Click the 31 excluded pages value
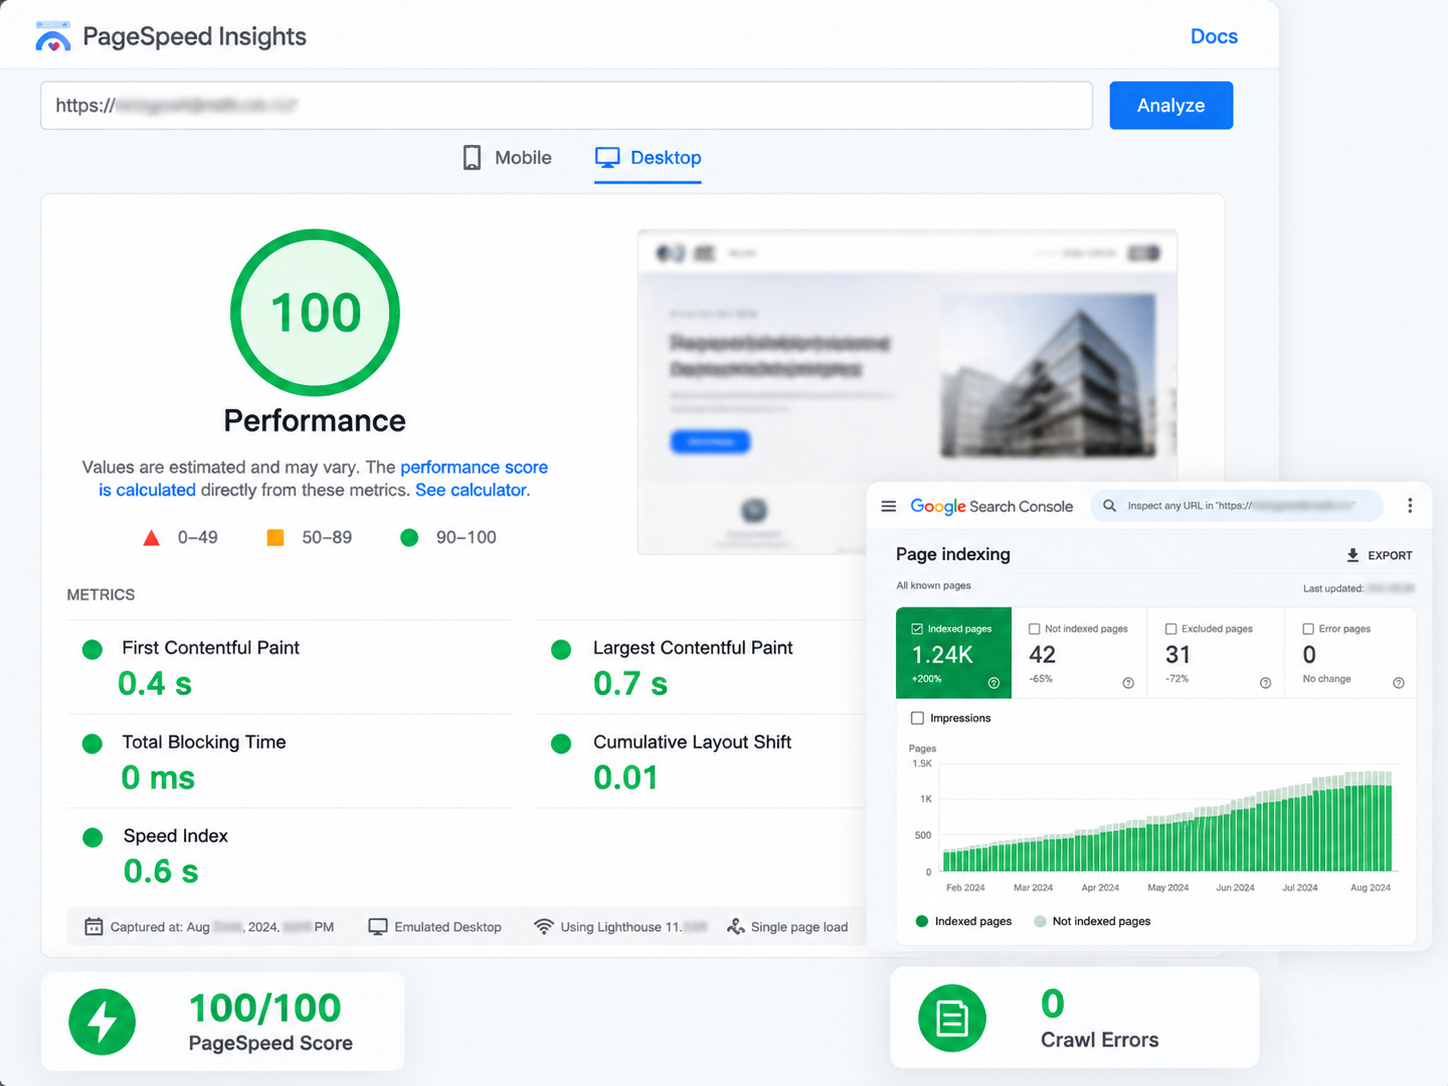Screen dimensions: 1448x1086 pos(1178,655)
